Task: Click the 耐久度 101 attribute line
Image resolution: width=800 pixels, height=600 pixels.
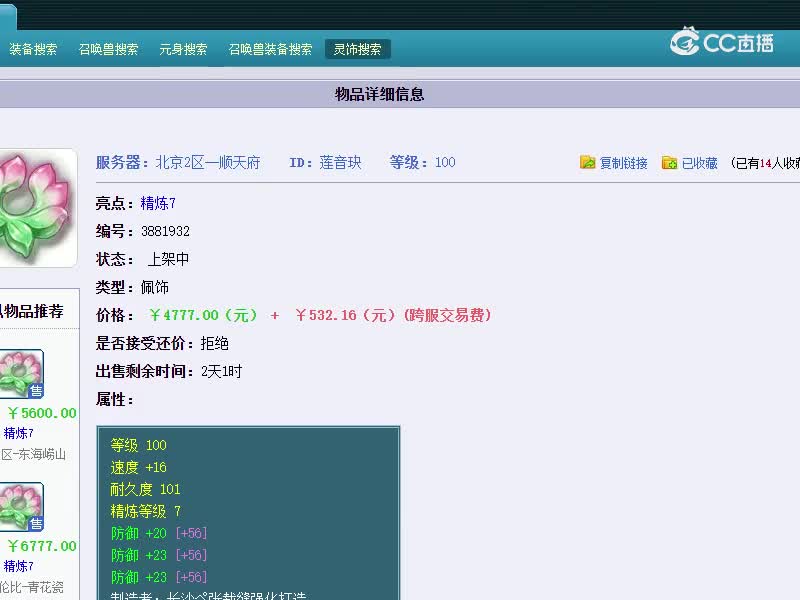Action: point(145,489)
